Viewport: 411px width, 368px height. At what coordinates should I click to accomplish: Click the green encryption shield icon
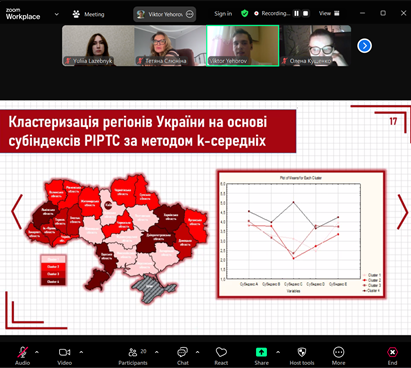[x=245, y=14]
